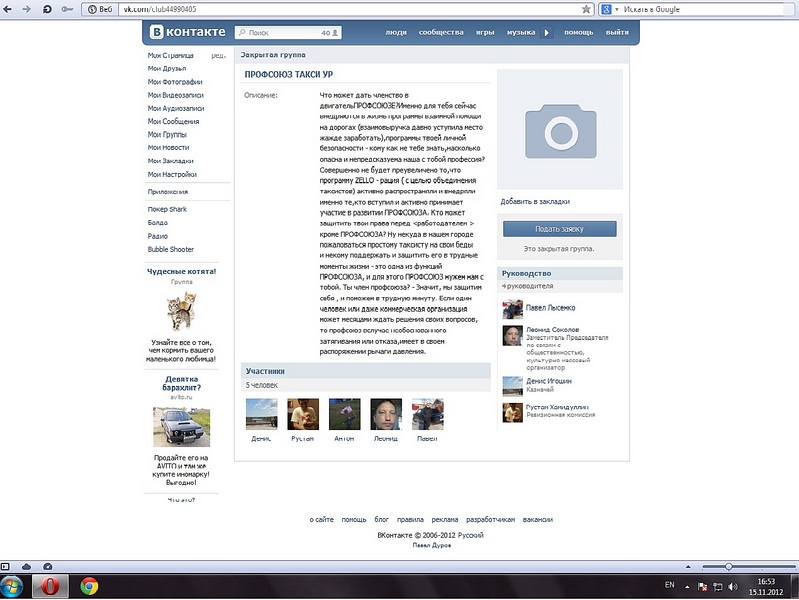Open Павел Лысенко's profile
The image size is (799, 600).
click(x=550, y=308)
